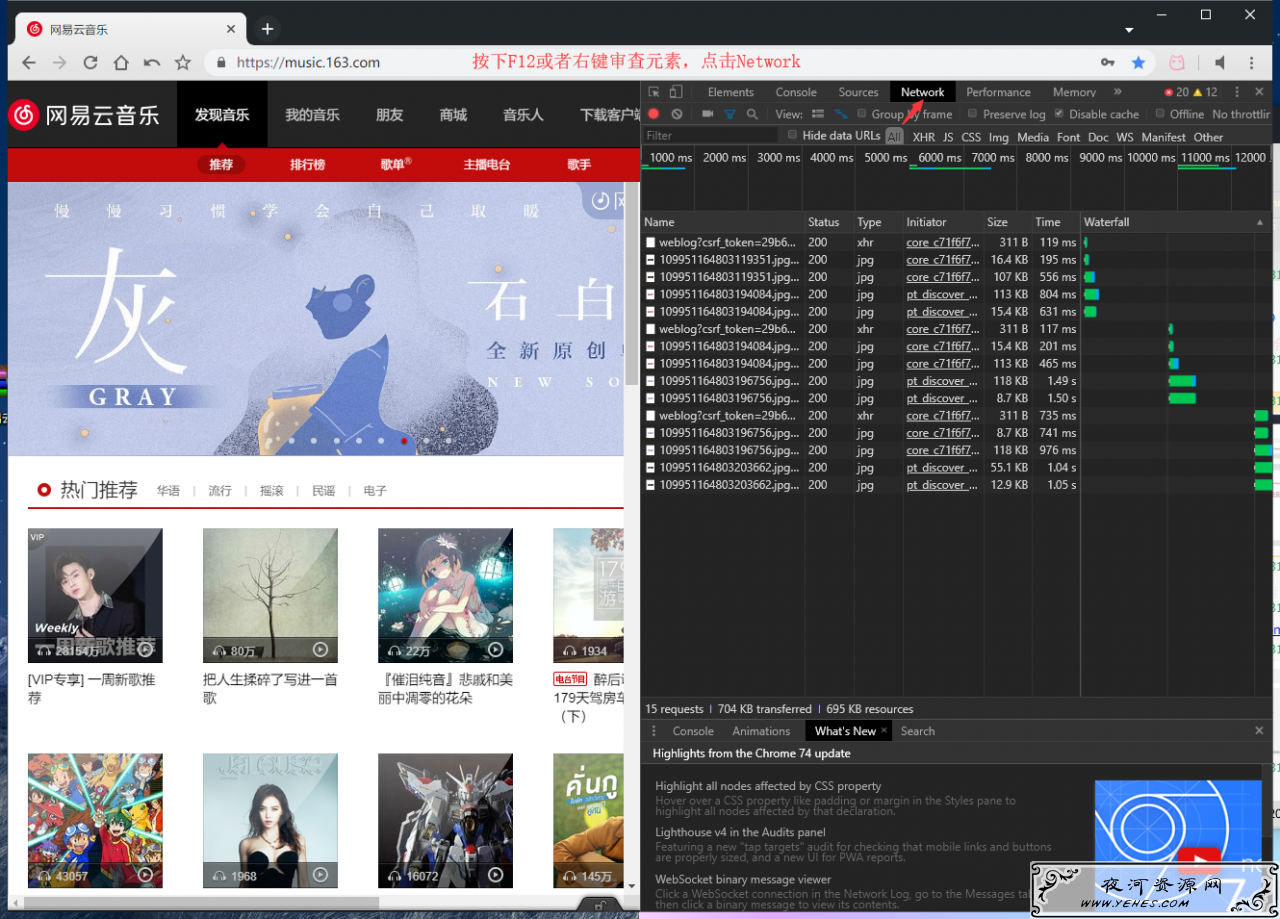The height and width of the screenshot is (919, 1280).
Task: Click the address bar showing music.163.com
Action: 650,62
